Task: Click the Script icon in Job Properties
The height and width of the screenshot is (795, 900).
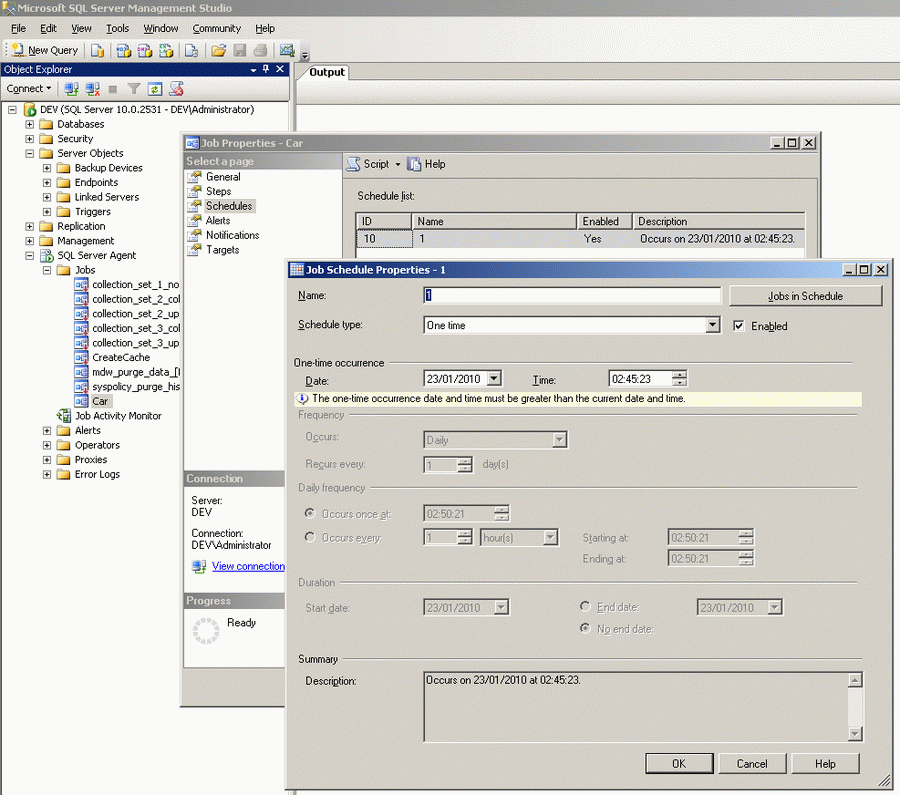Action: 354,164
